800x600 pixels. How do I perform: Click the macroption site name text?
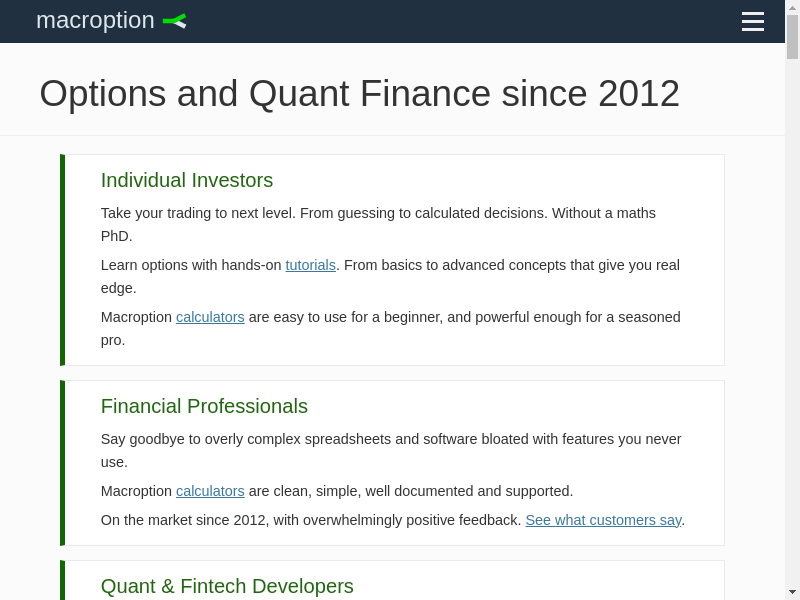tap(95, 20)
